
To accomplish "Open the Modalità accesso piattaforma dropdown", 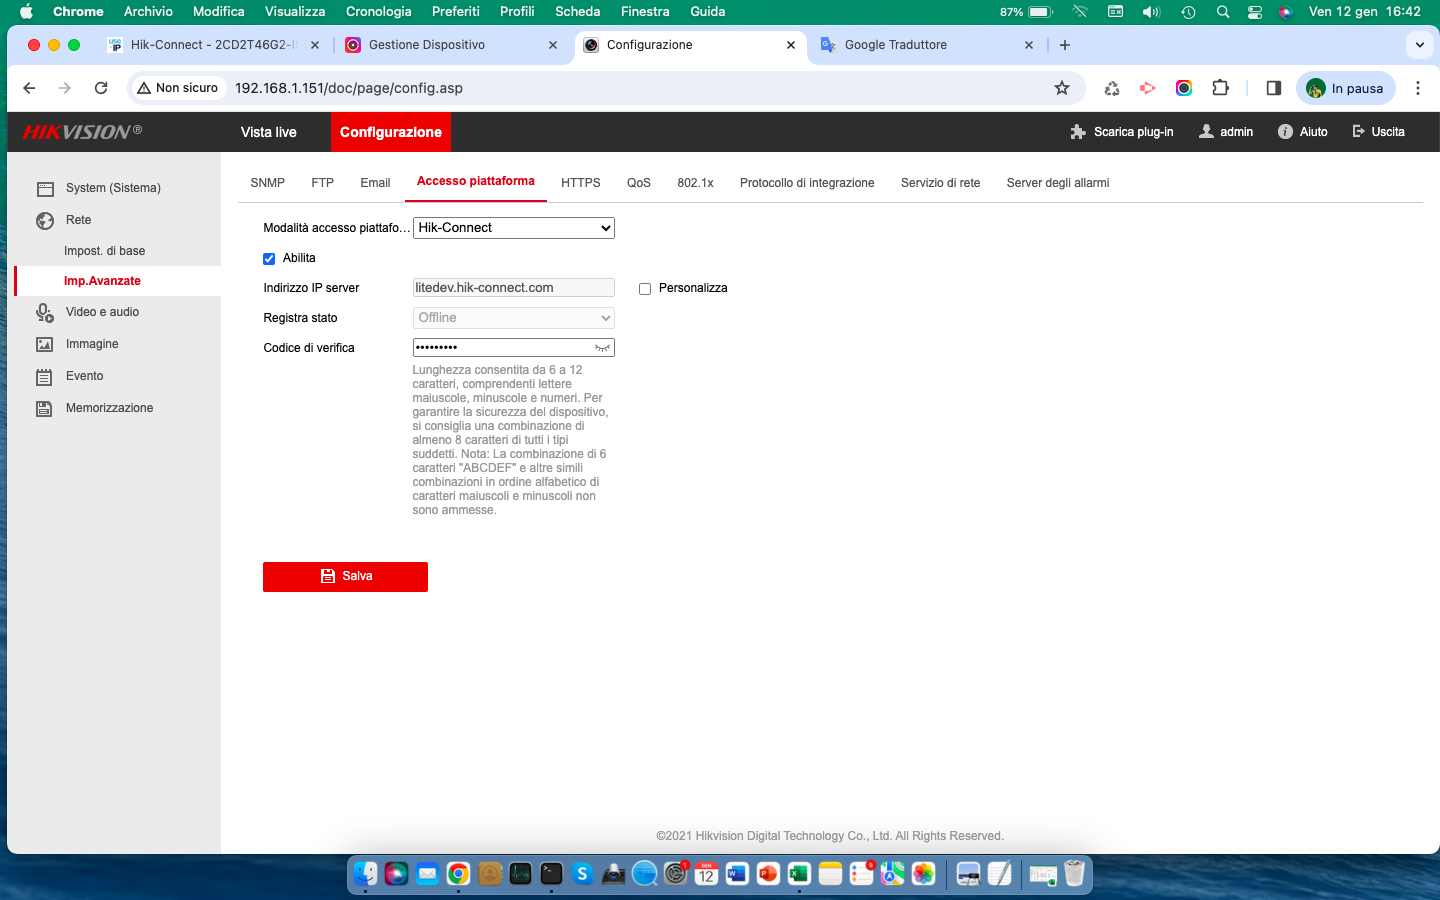I will tap(513, 228).
